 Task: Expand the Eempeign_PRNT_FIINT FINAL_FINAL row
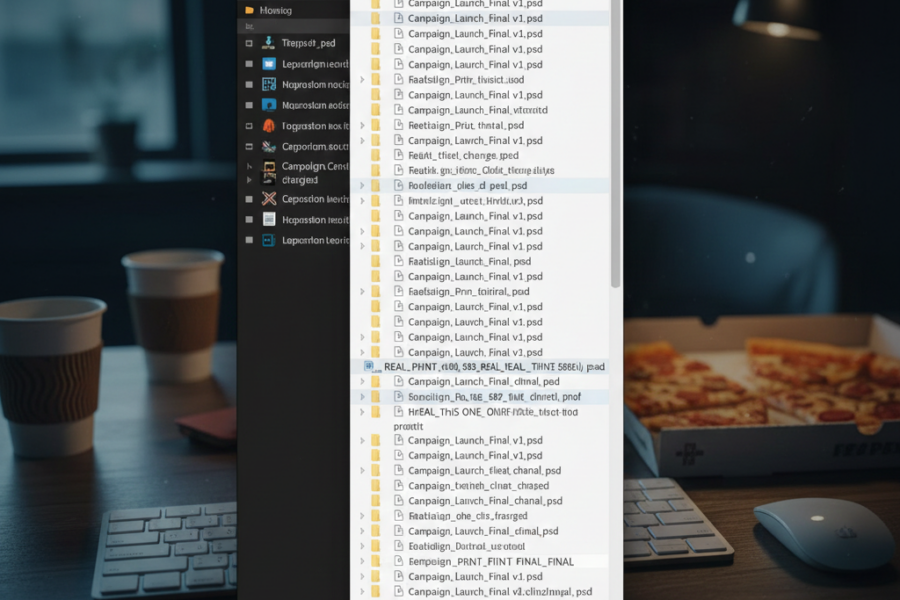tap(362, 561)
